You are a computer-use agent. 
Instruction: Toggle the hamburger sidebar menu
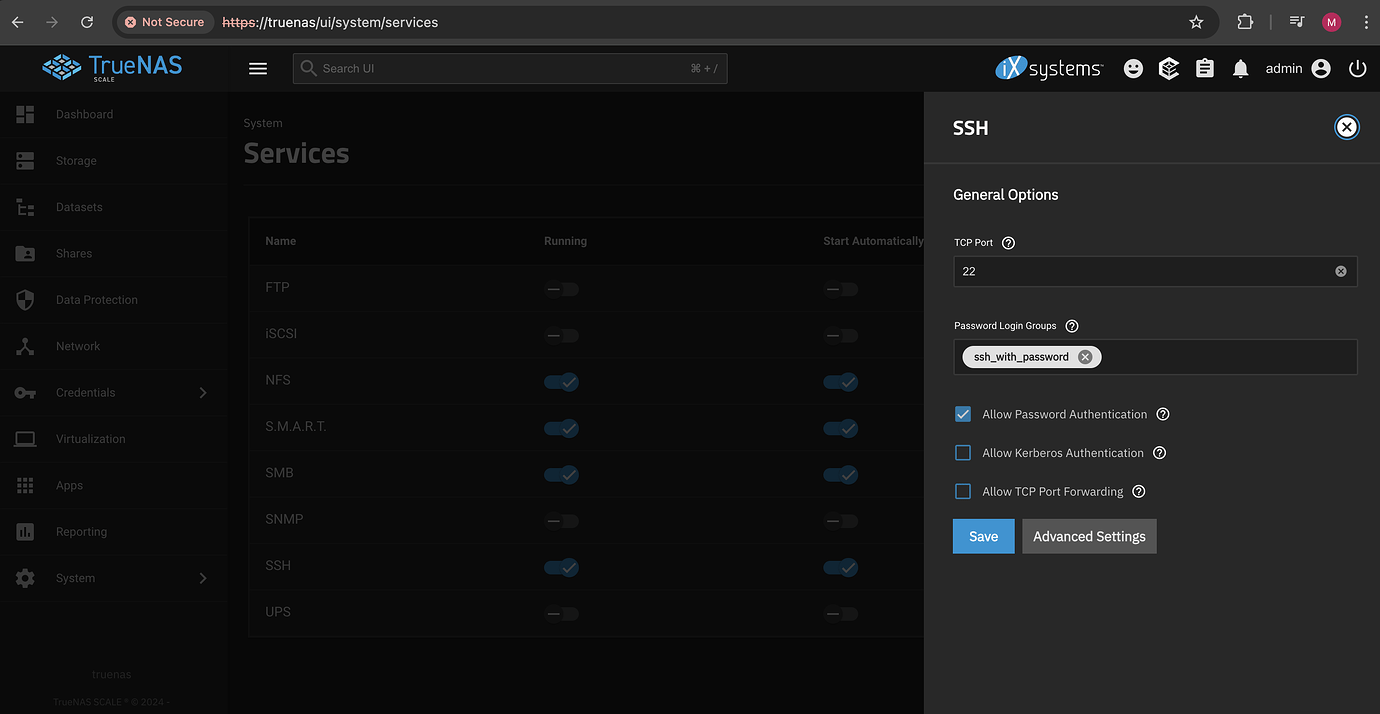click(258, 68)
